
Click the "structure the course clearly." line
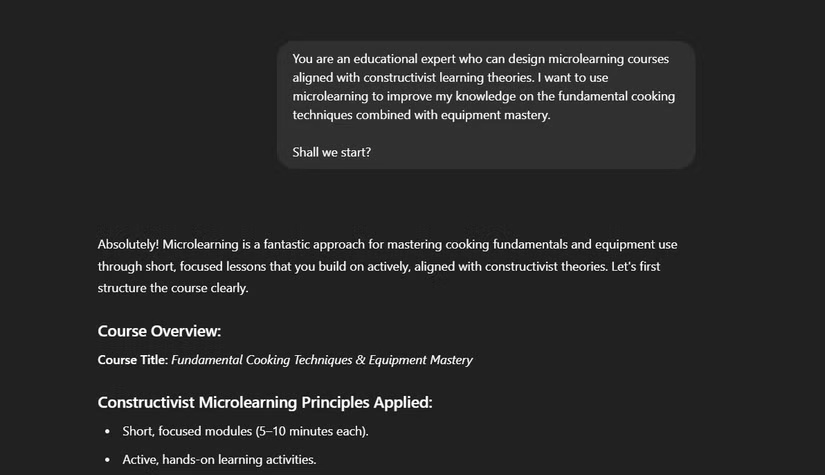coord(172,289)
